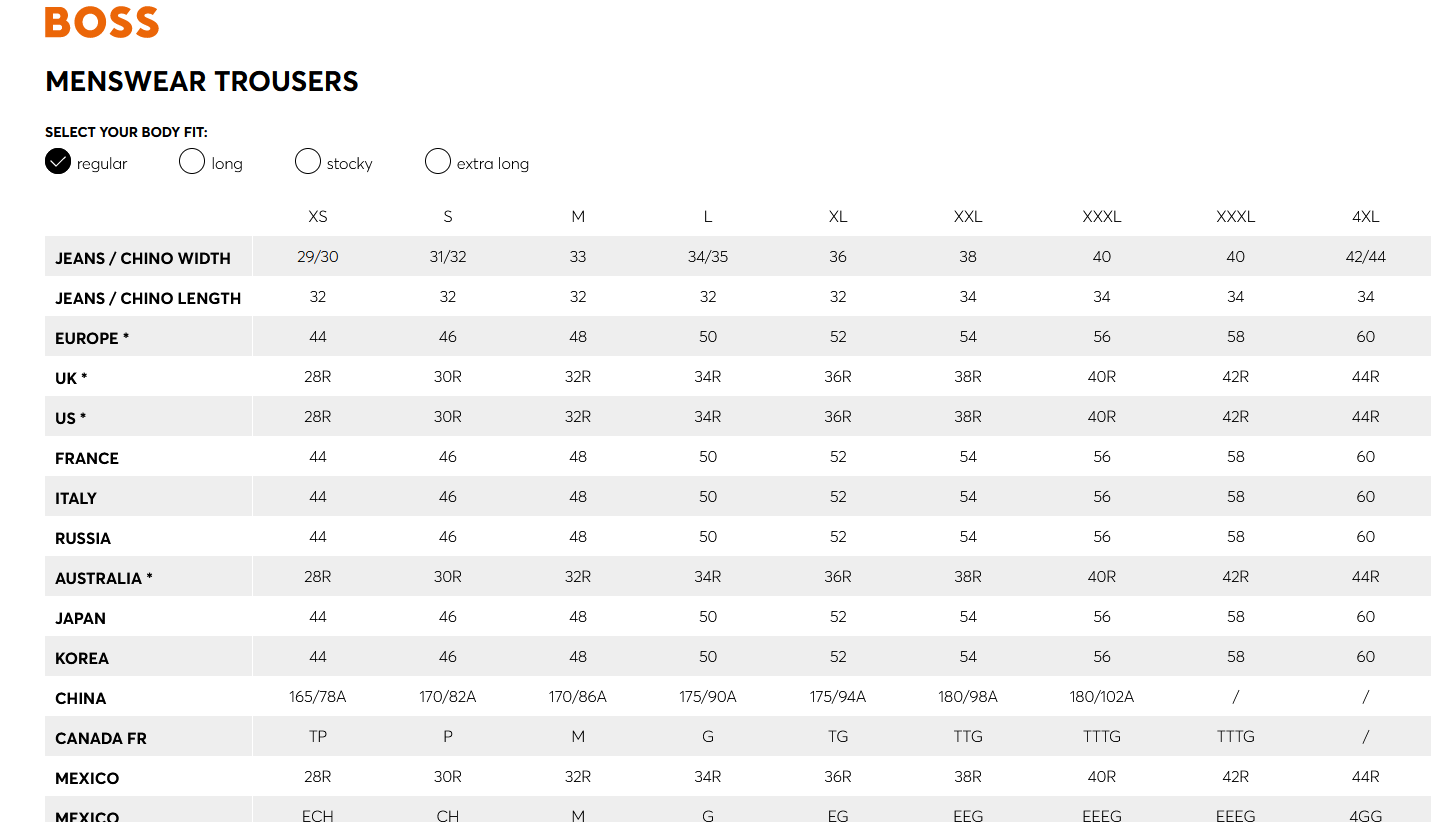
Task: Click the Canada FR row label
Action: [x=101, y=738]
